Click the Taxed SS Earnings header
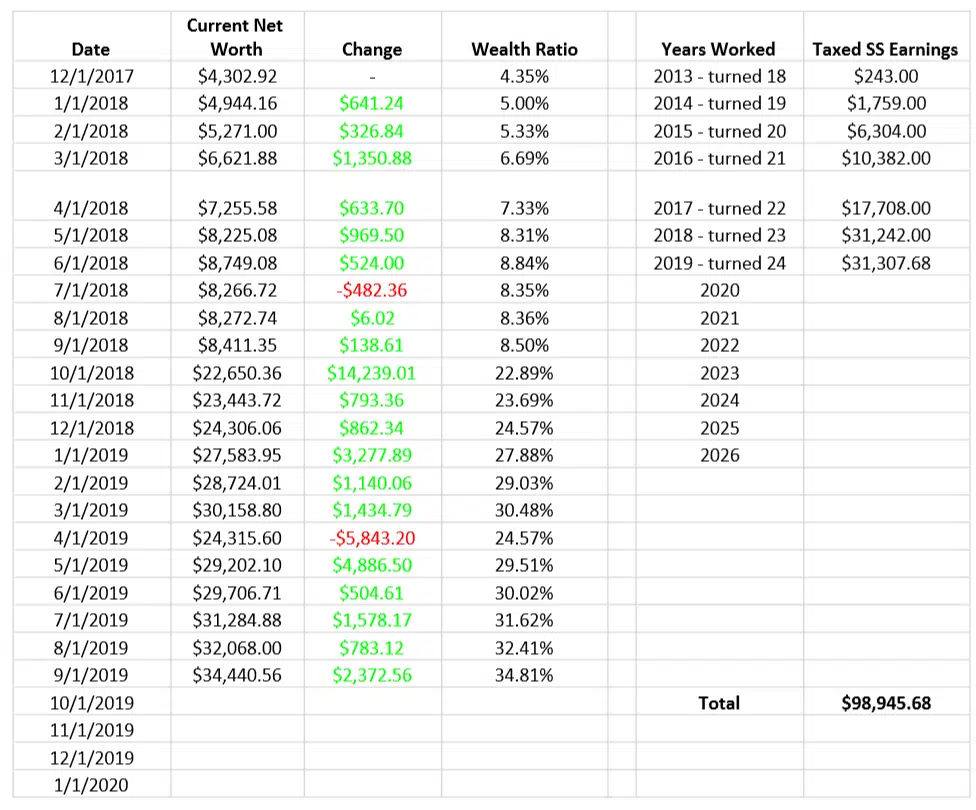 [x=885, y=49]
